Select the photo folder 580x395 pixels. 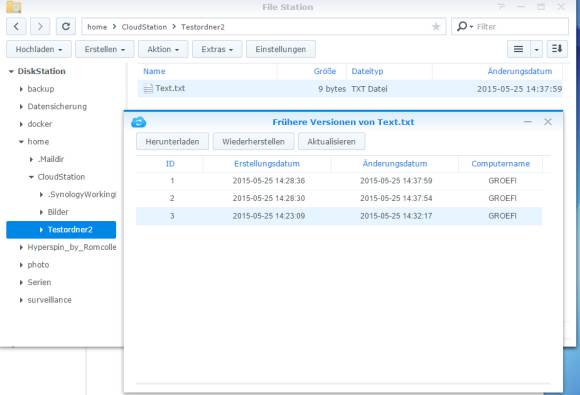pyautogui.click(x=38, y=265)
